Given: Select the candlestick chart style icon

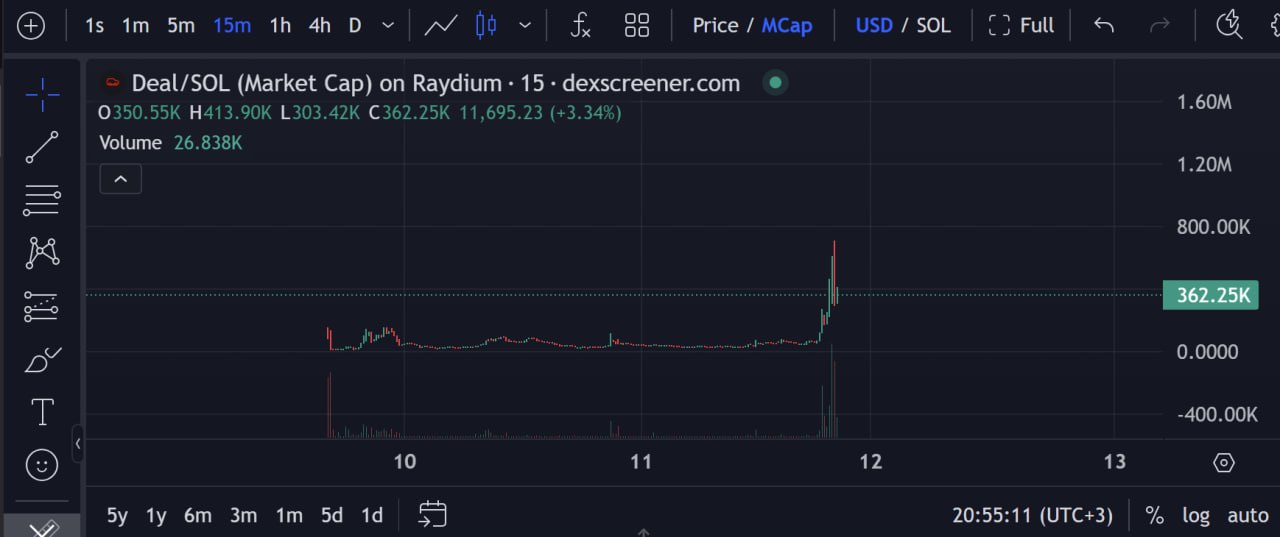Looking at the screenshot, I should (486, 25).
